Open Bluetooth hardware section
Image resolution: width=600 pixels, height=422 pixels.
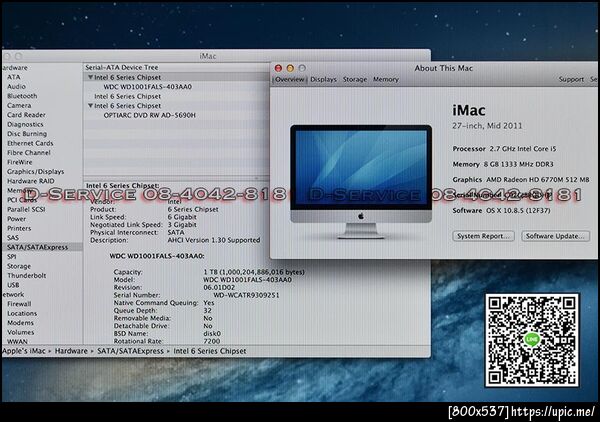[22, 96]
